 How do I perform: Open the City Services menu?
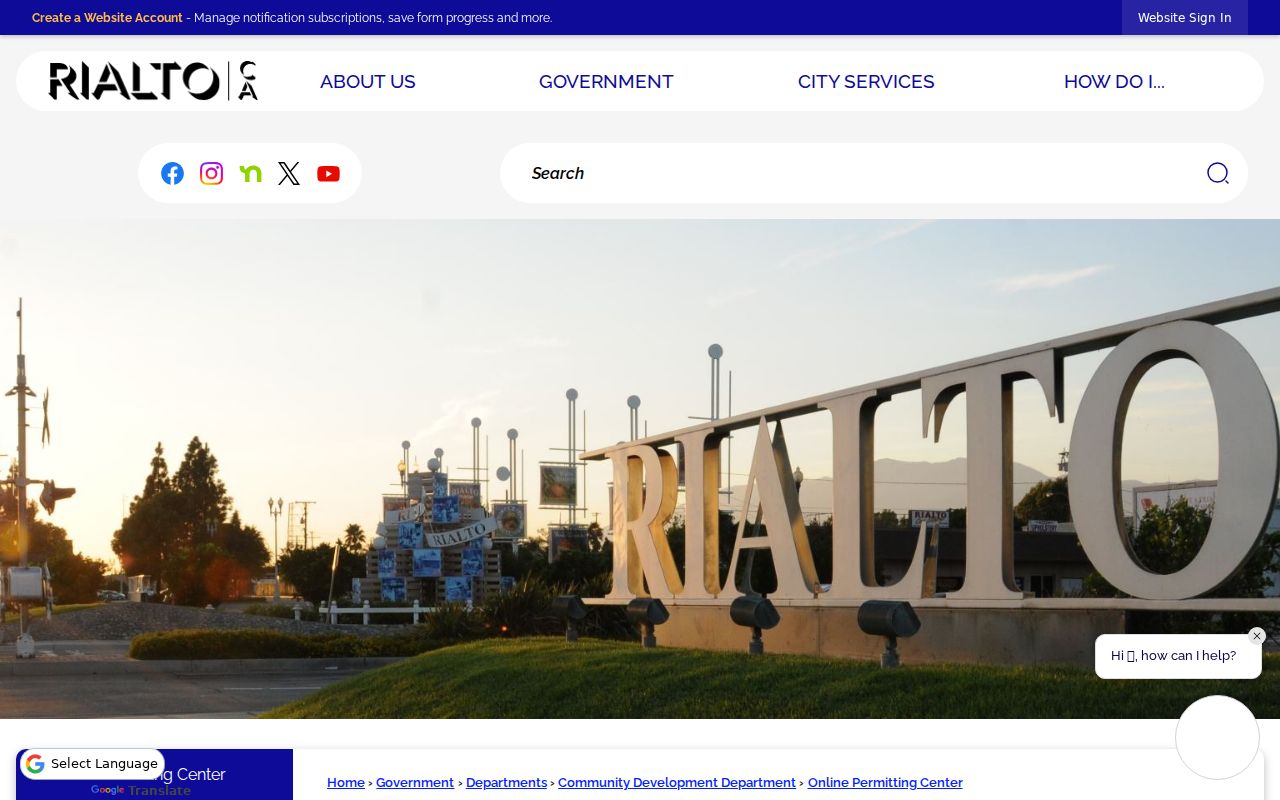click(866, 82)
